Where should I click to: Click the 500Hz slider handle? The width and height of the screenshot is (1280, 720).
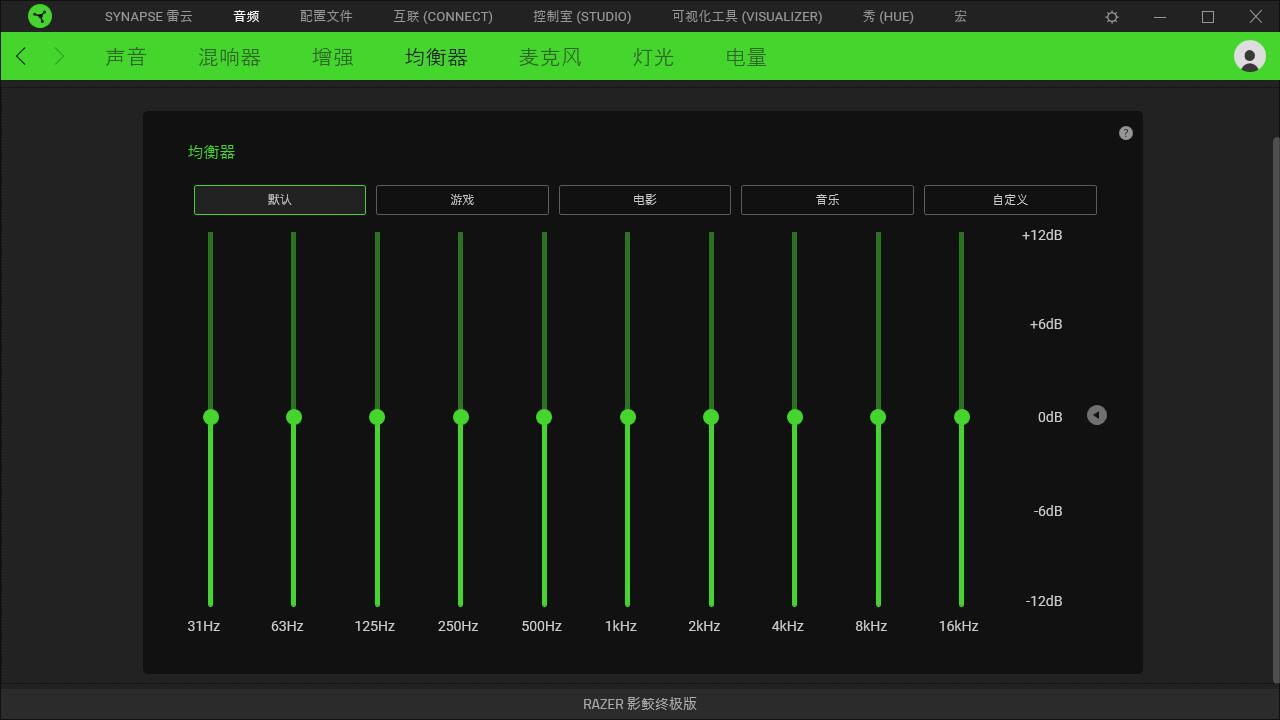pos(544,417)
